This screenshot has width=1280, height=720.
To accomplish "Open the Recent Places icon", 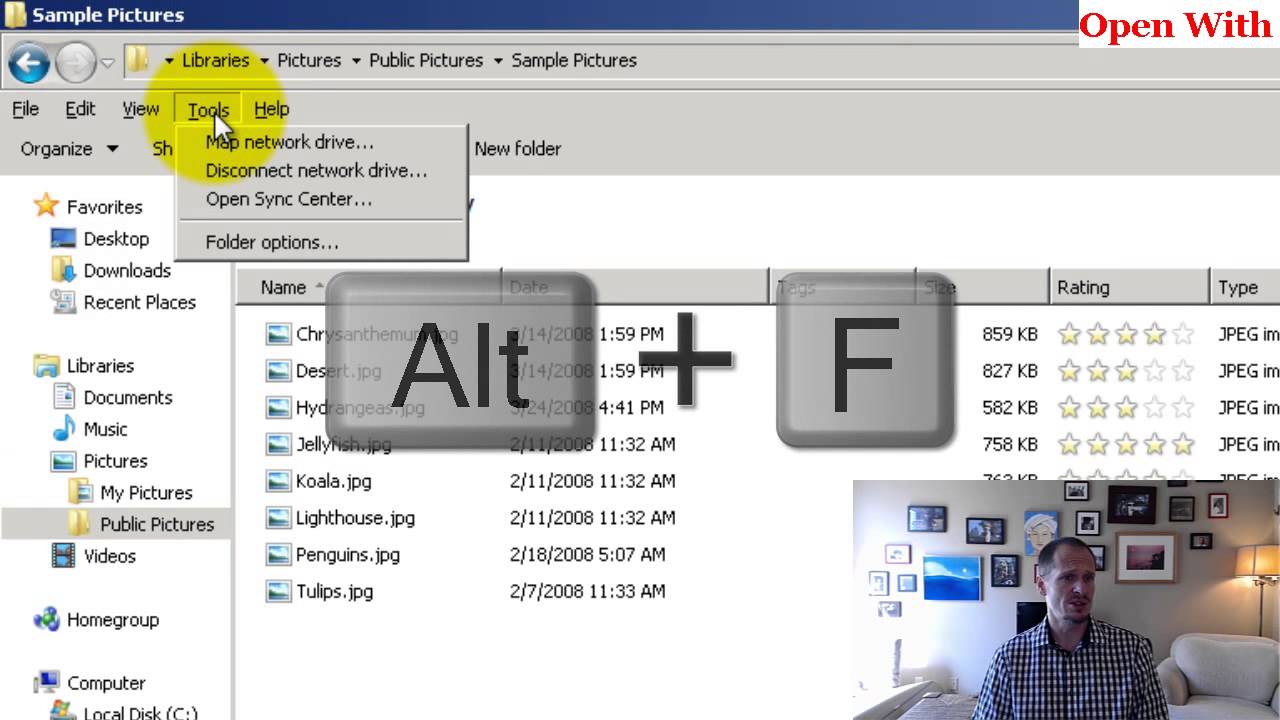I will click(x=63, y=302).
